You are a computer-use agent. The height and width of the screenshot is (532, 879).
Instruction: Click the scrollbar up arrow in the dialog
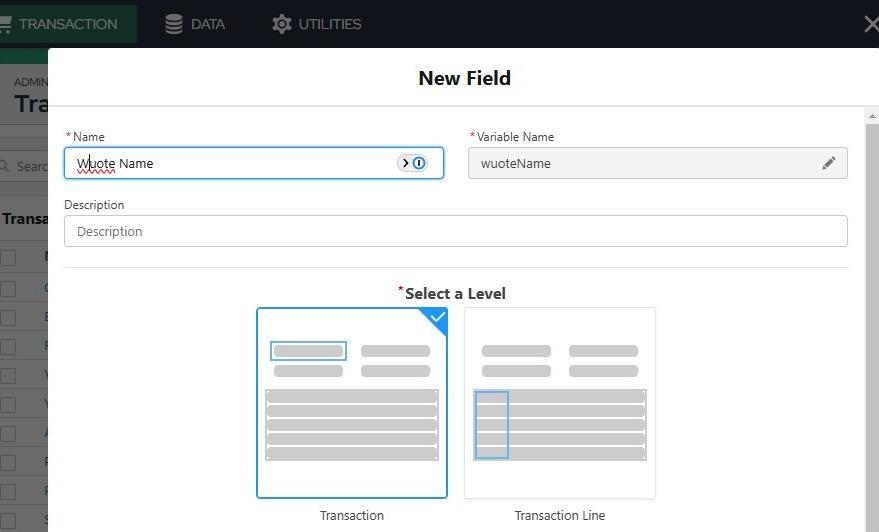872,117
